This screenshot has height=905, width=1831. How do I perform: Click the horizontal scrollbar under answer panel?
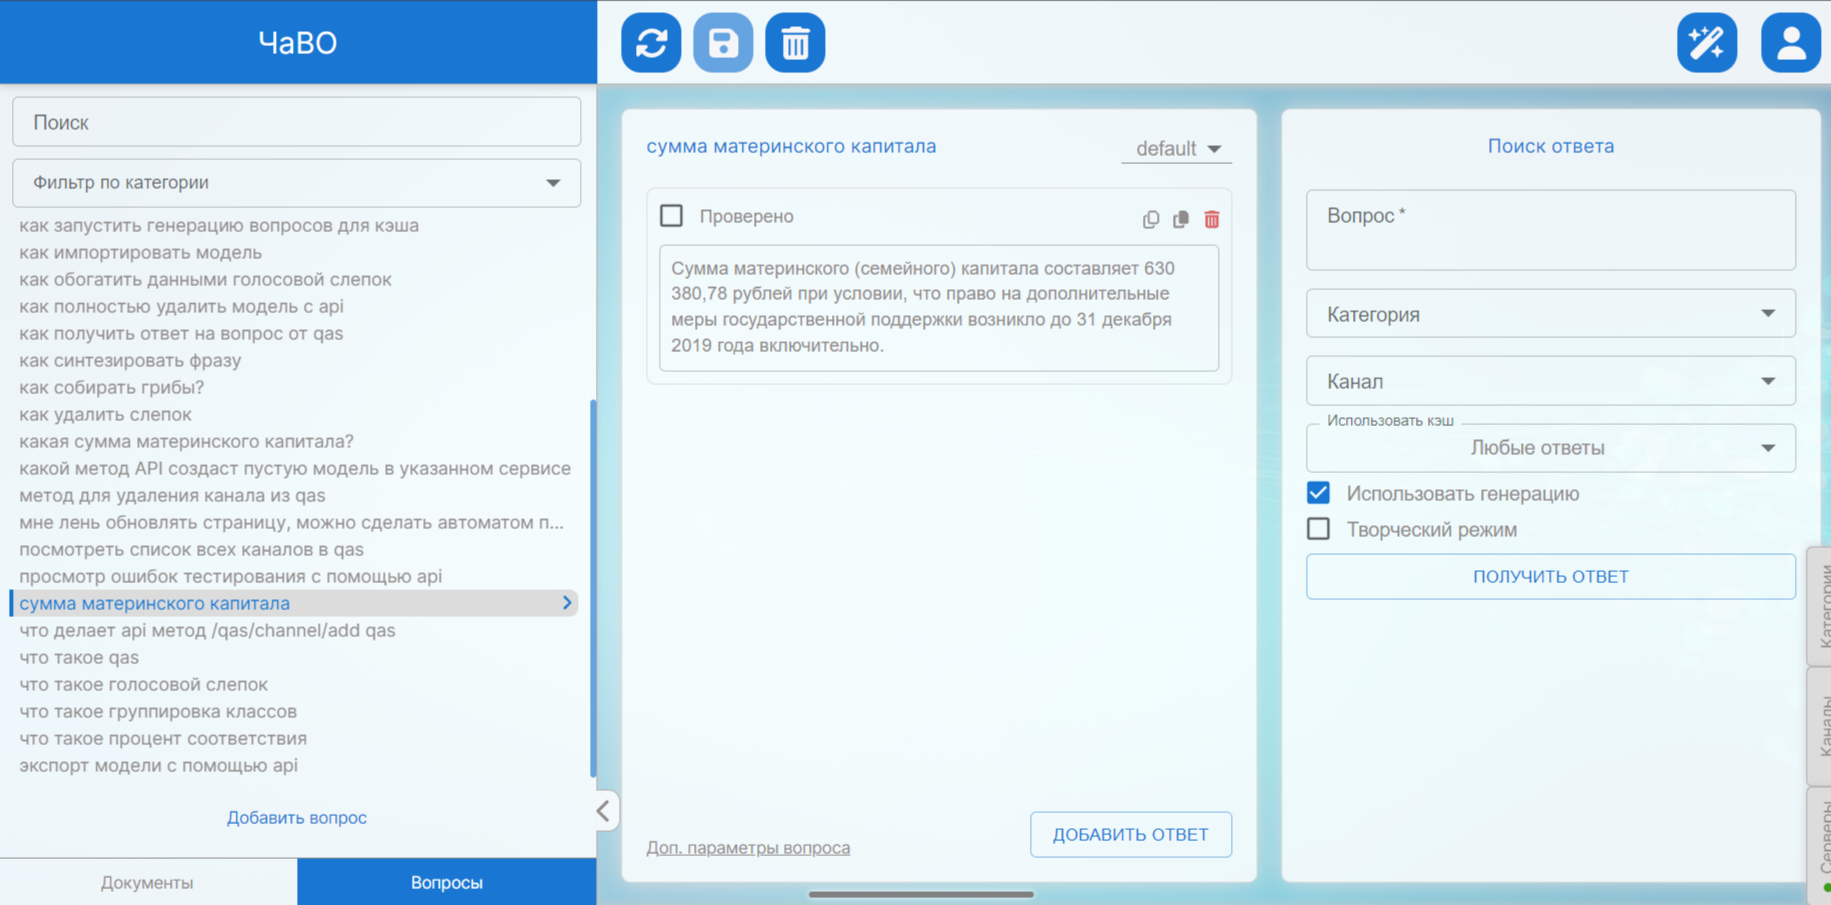[920, 894]
